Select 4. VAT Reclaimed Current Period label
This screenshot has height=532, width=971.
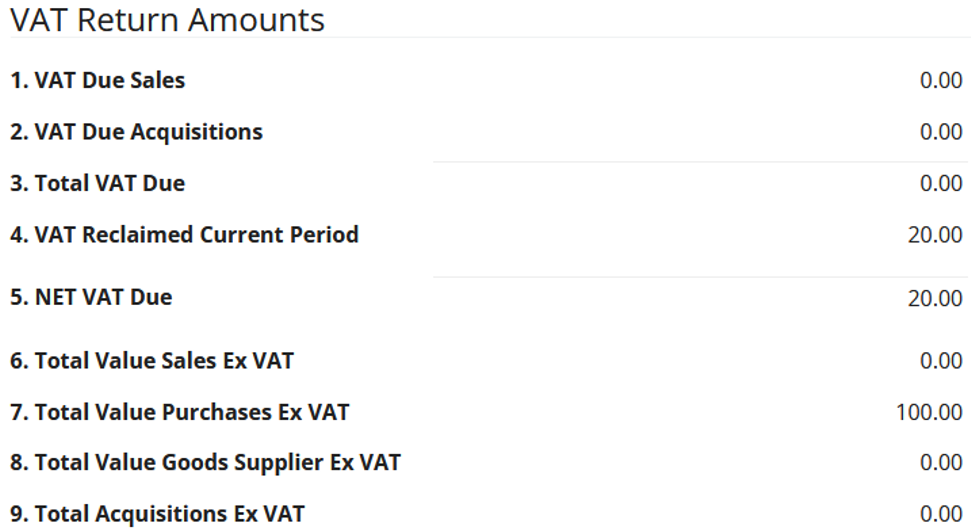[184, 235]
